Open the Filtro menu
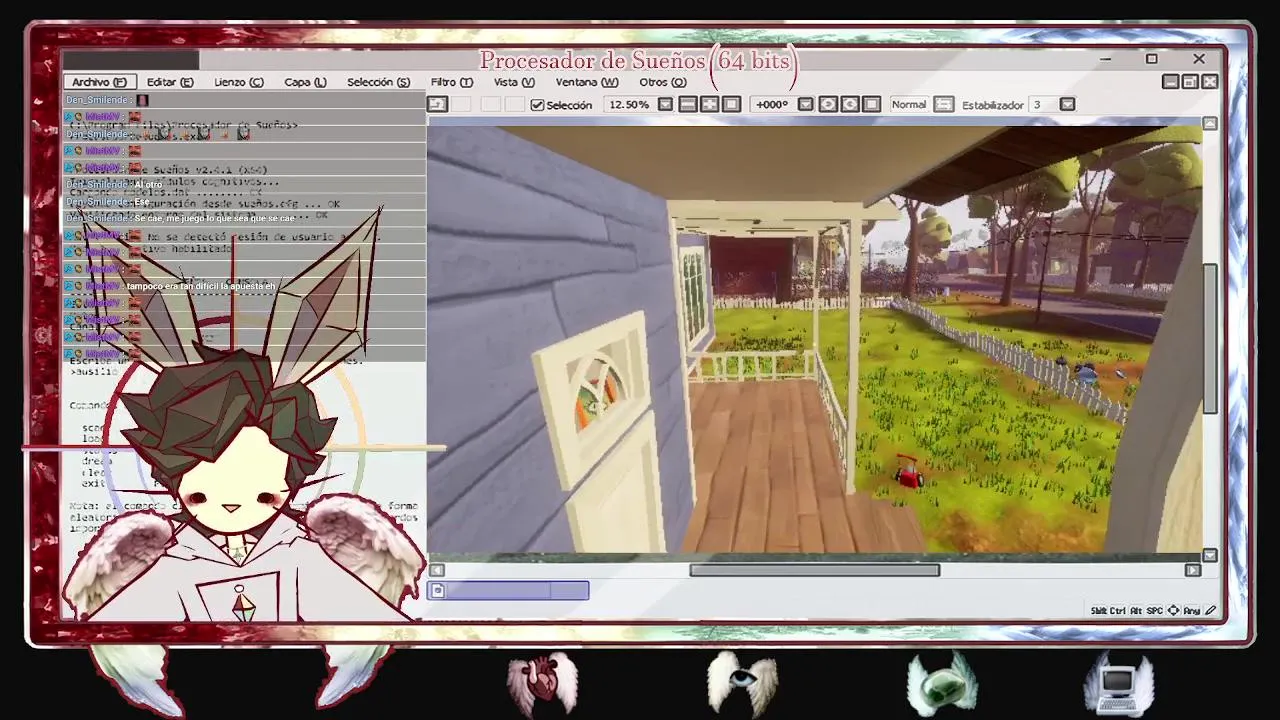 tap(451, 82)
